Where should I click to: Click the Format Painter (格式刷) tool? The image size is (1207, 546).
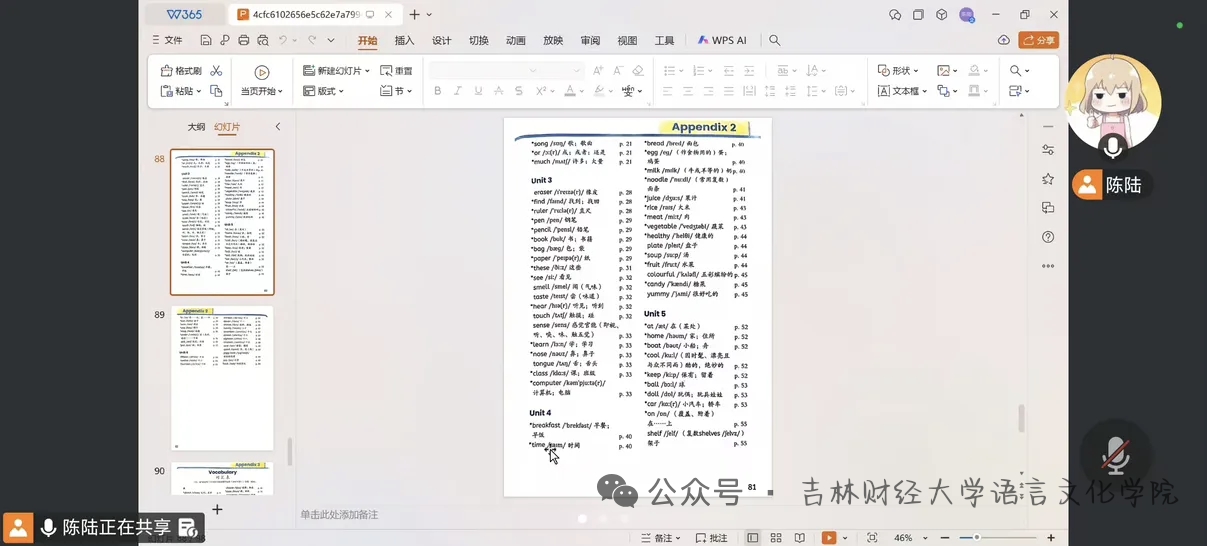pyautogui.click(x=182, y=71)
